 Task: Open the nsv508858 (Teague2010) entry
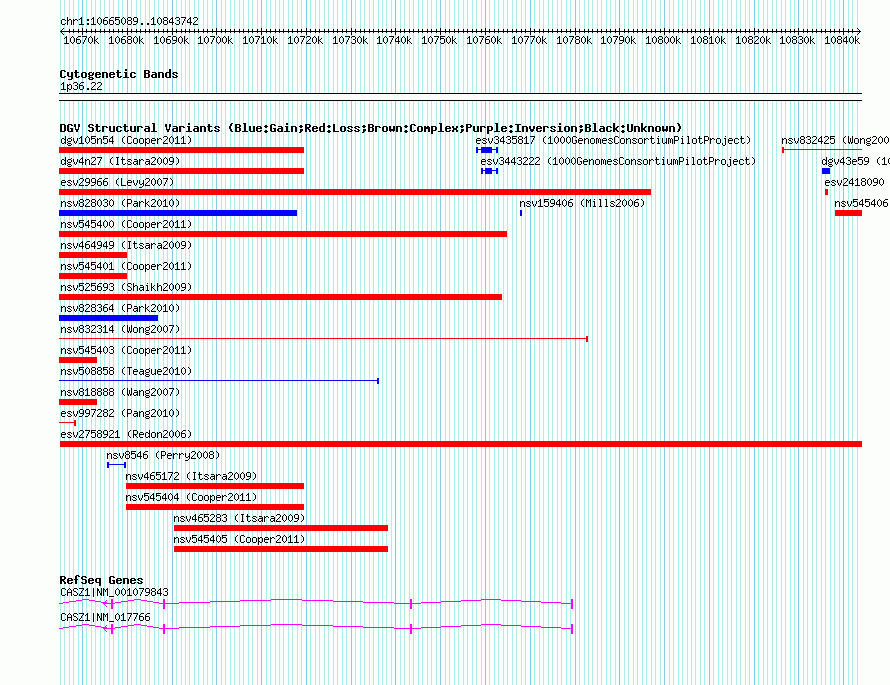click(x=126, y=371)
